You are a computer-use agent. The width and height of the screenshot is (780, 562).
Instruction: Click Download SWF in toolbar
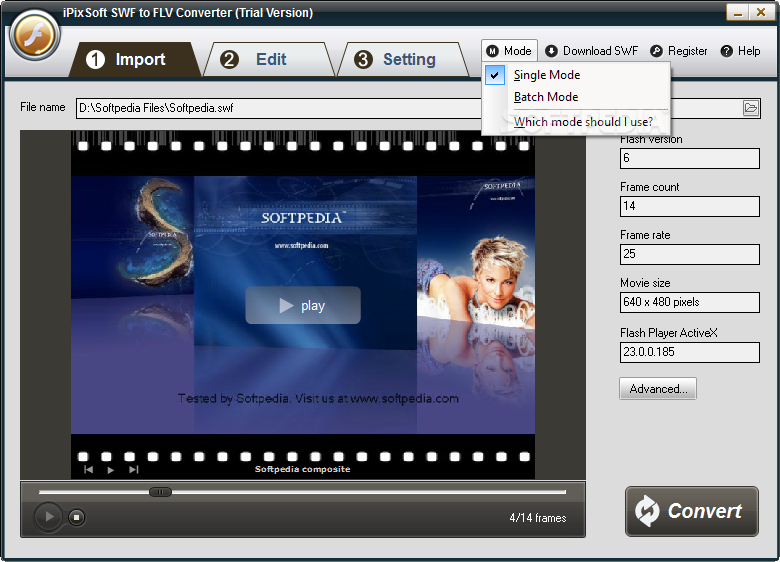[x=591, y=51]
